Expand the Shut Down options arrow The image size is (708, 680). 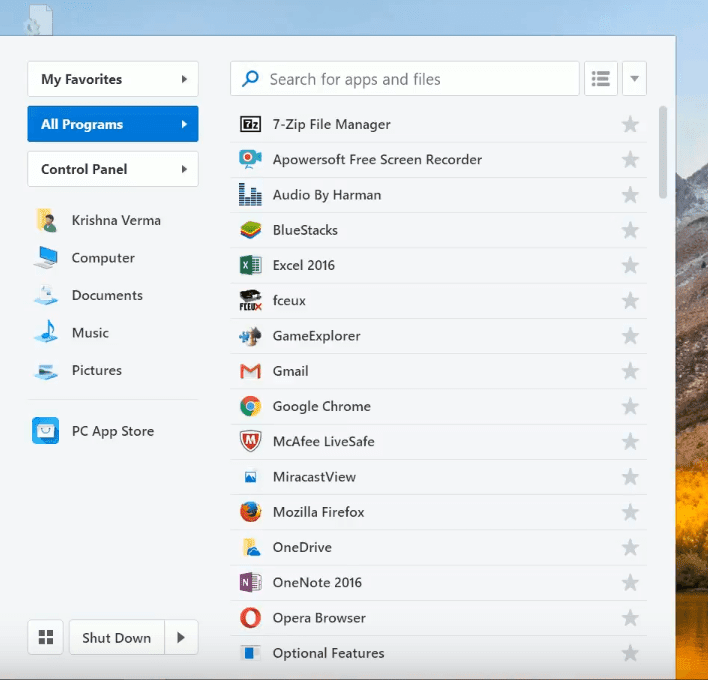(181, 638)
